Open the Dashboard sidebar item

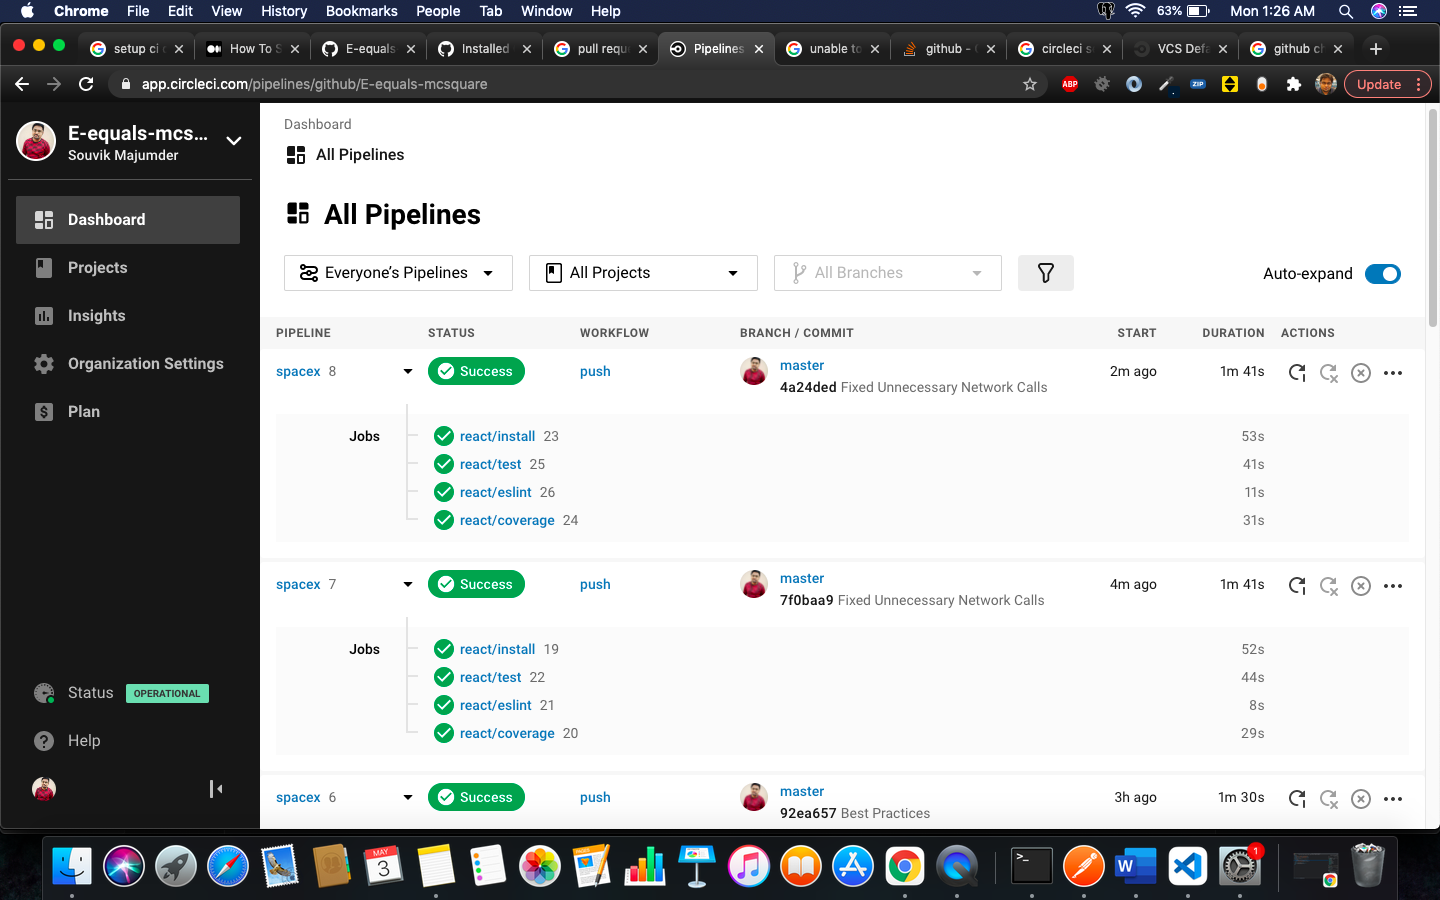128,220
